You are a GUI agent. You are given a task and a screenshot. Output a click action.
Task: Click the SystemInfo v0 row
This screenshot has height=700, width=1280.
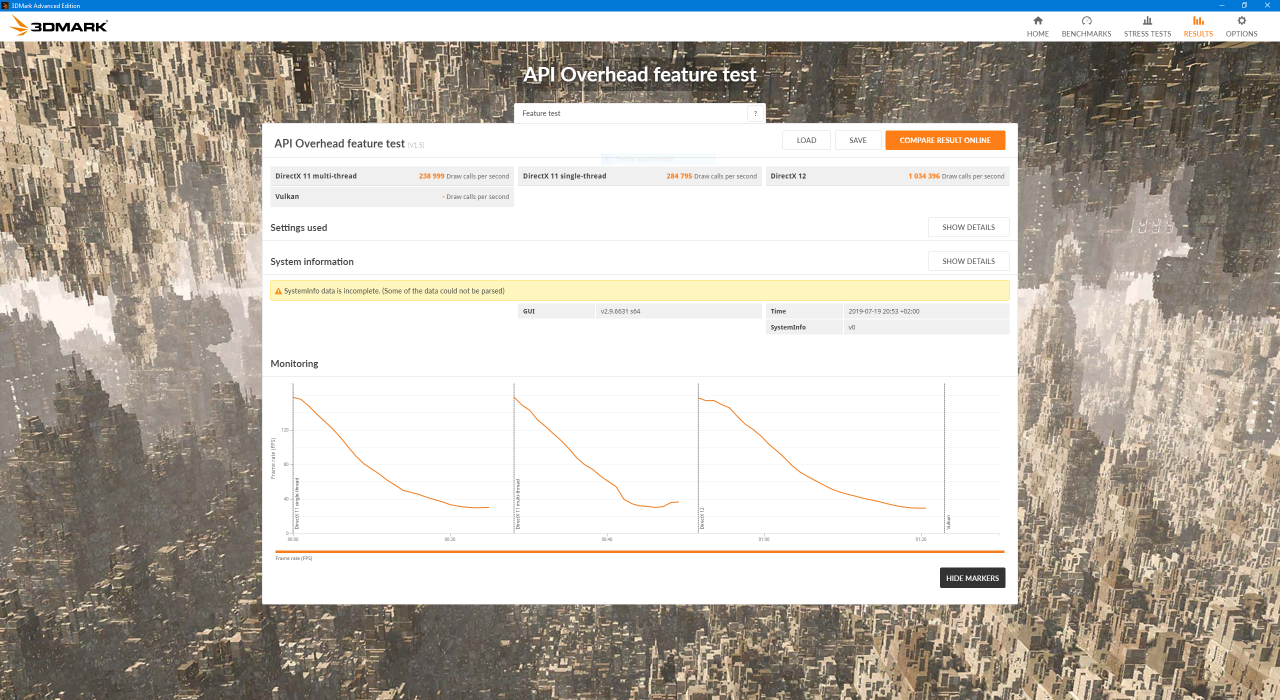(887, 327)
